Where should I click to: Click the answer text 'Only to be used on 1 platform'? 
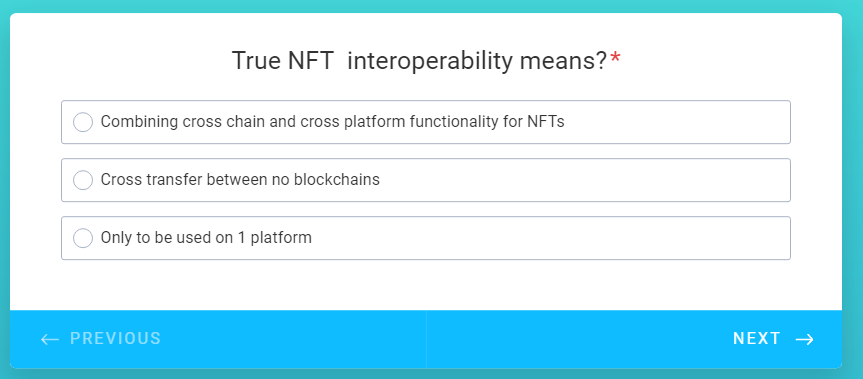(206, 238)
